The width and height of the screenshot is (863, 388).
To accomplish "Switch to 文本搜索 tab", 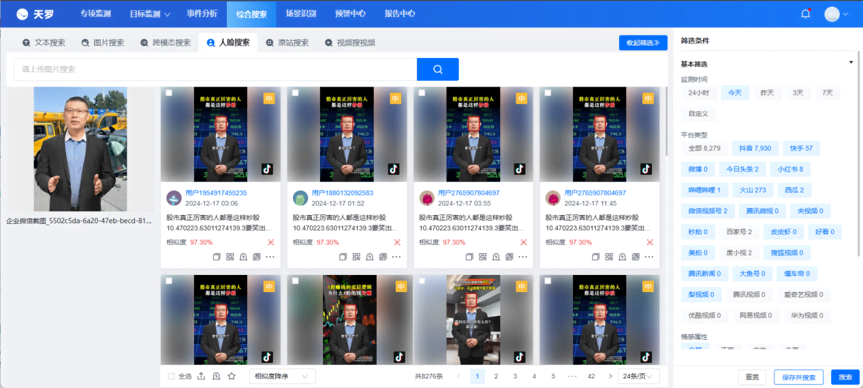I will 44,43.
